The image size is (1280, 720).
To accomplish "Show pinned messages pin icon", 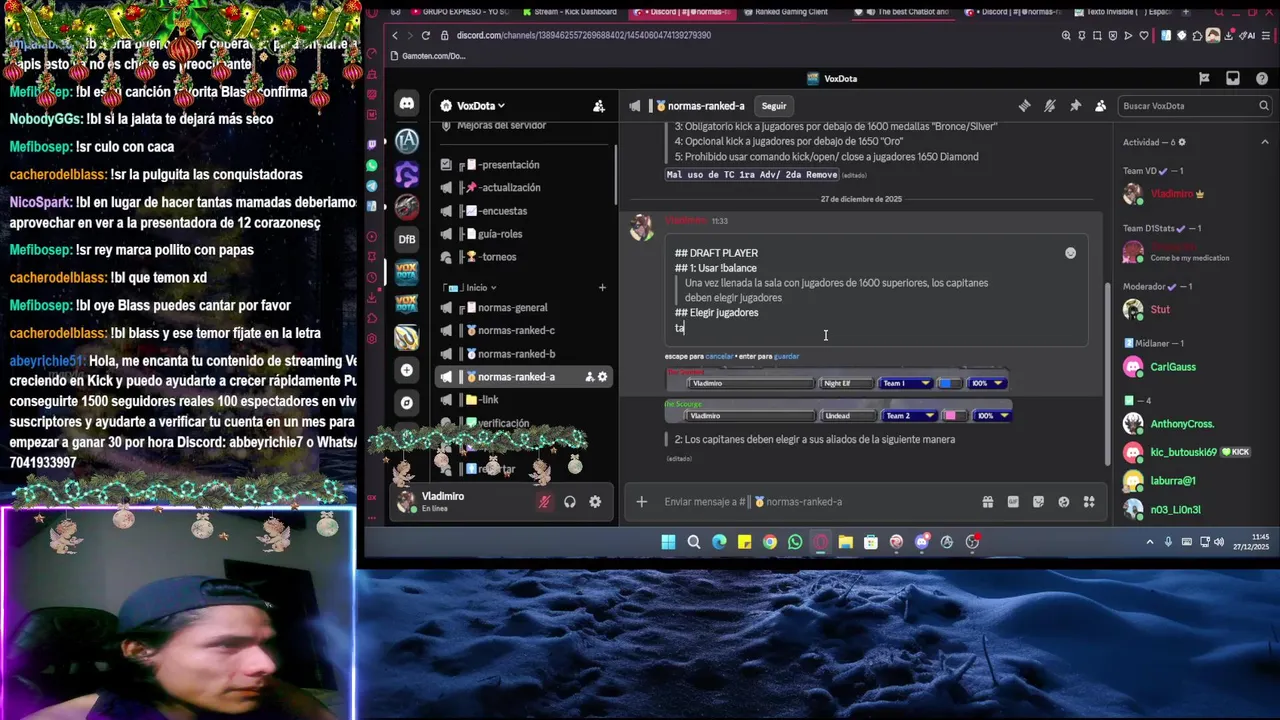I will 1075,106.
